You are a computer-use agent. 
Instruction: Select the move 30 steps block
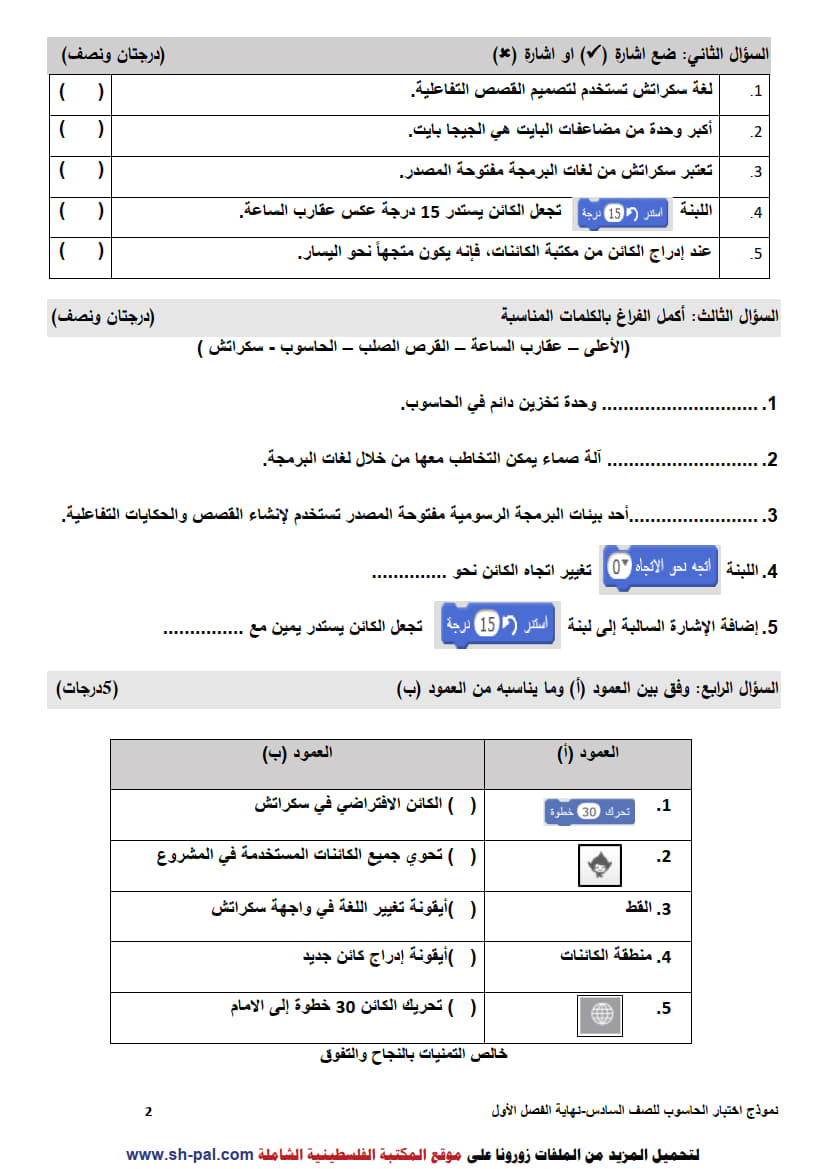(589, 812)
